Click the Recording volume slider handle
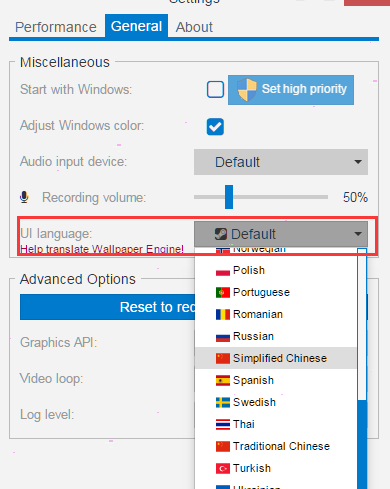This screenshot has width=390, height=489. click(x=229, y=197)
